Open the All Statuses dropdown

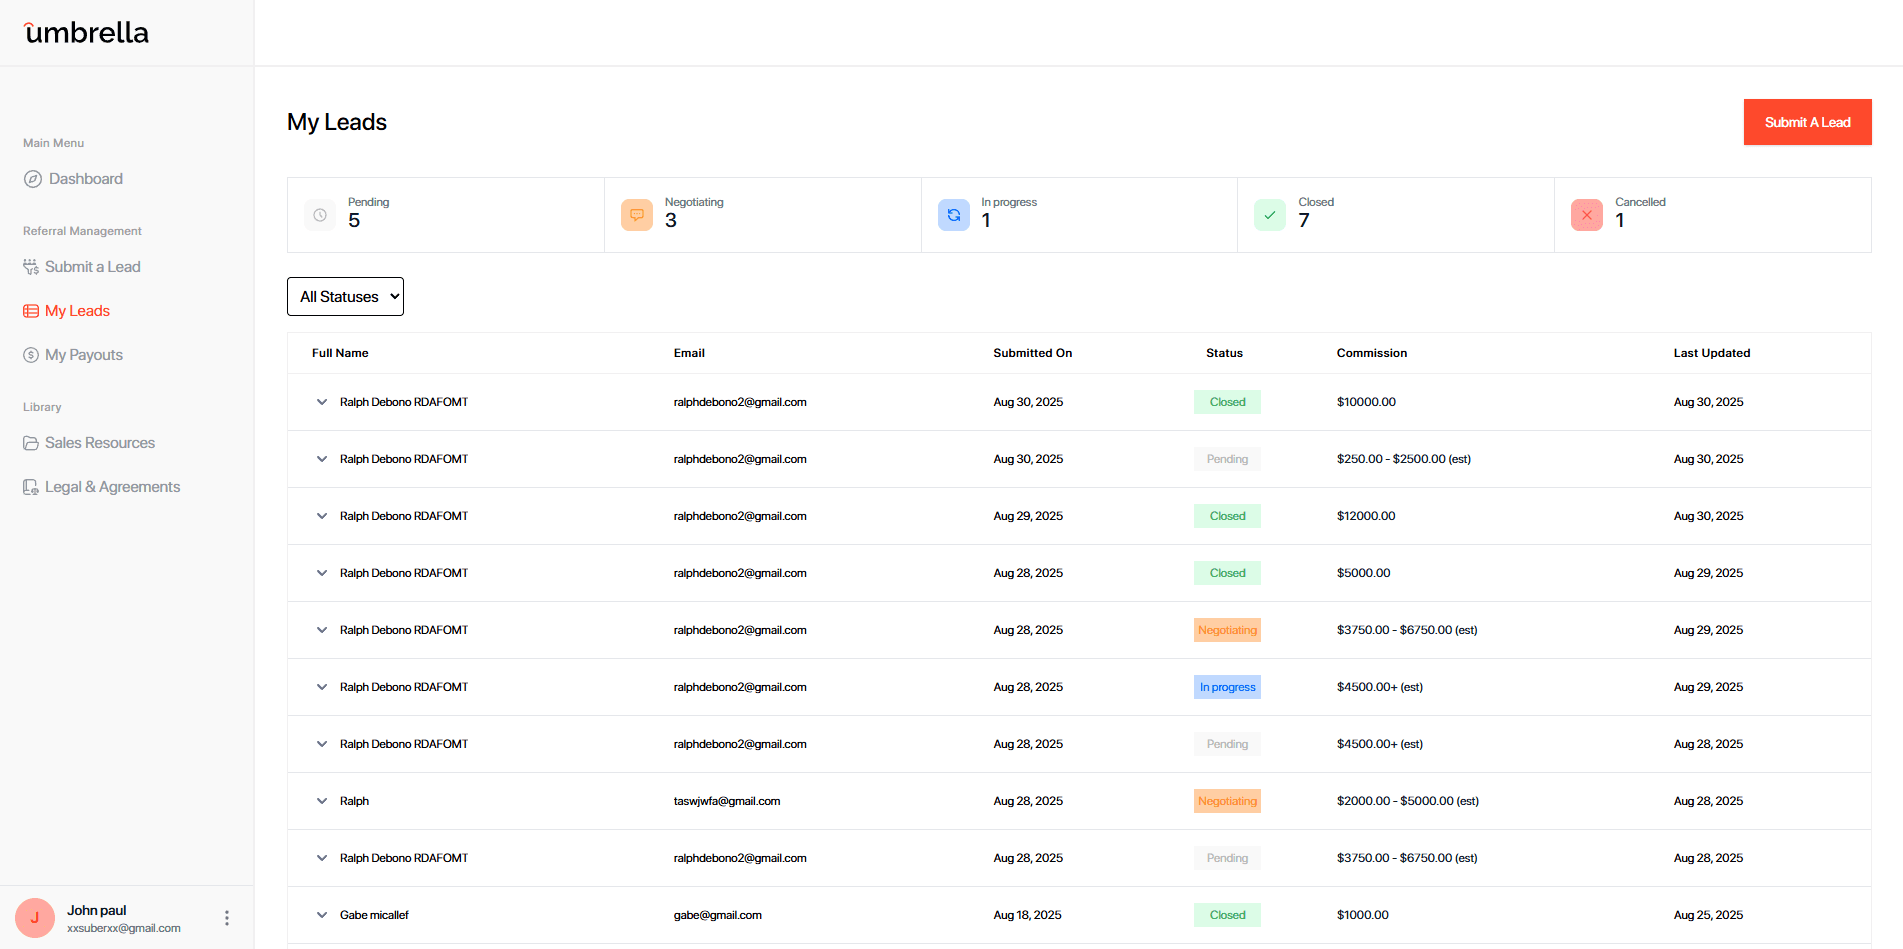345,296
